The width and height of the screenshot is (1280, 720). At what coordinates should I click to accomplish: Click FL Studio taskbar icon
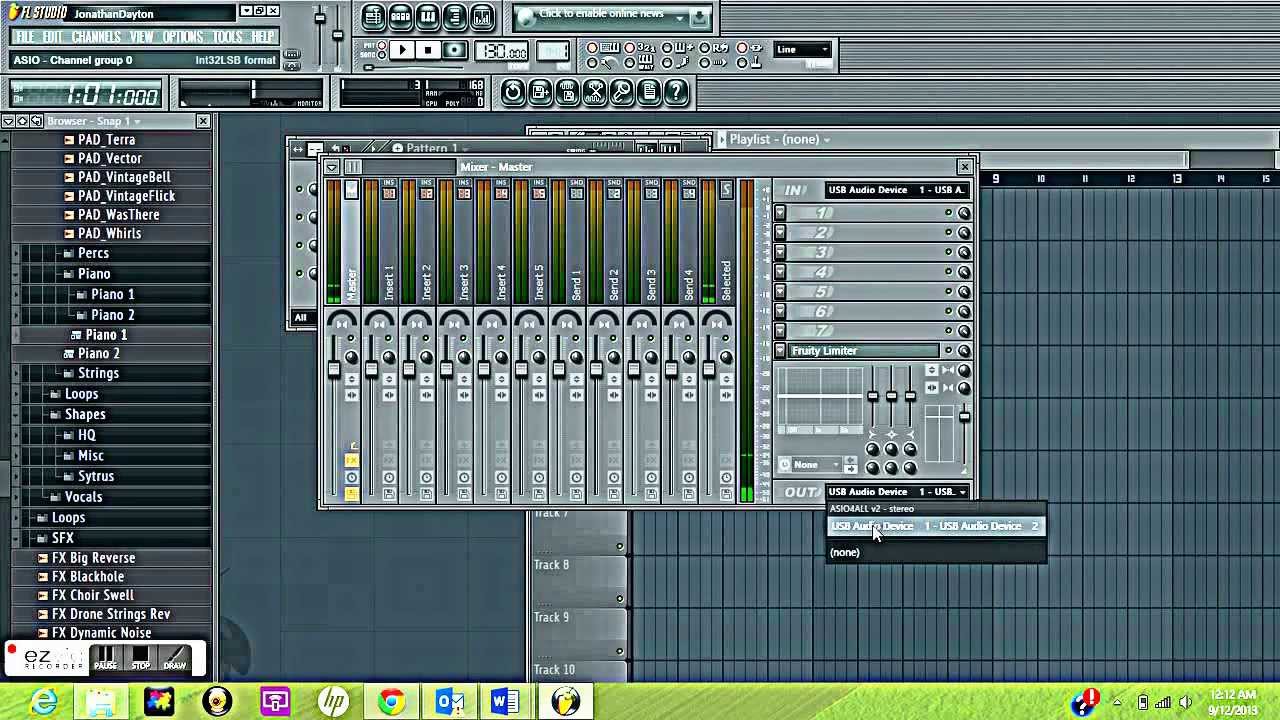coord(565,701)
